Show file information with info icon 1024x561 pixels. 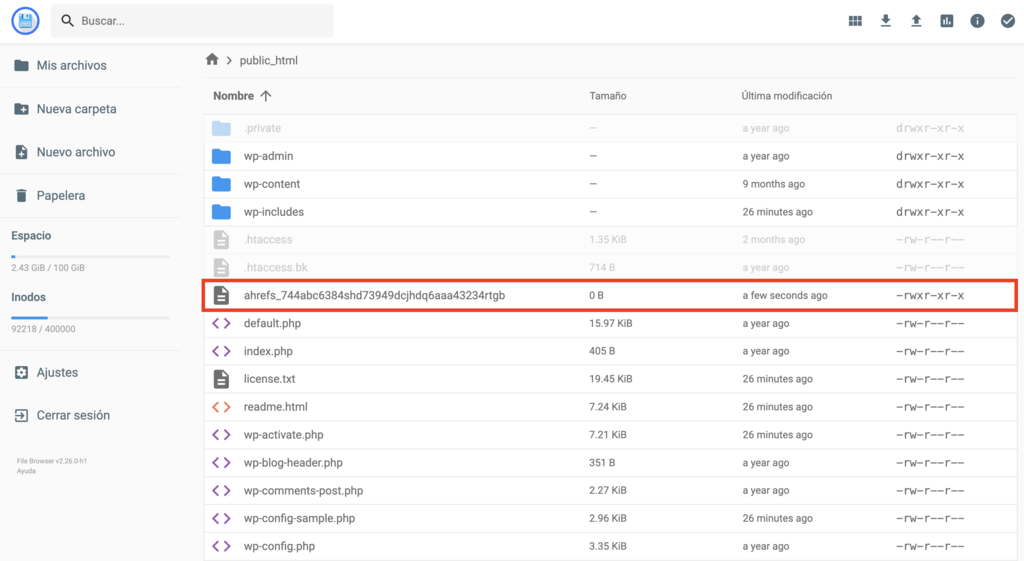[977, 21]
